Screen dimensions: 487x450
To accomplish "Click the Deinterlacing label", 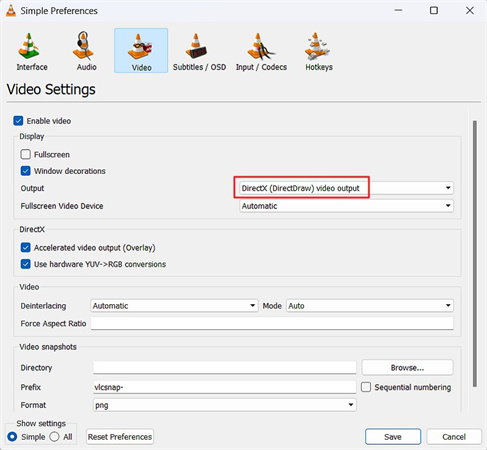I will [43, 306].
